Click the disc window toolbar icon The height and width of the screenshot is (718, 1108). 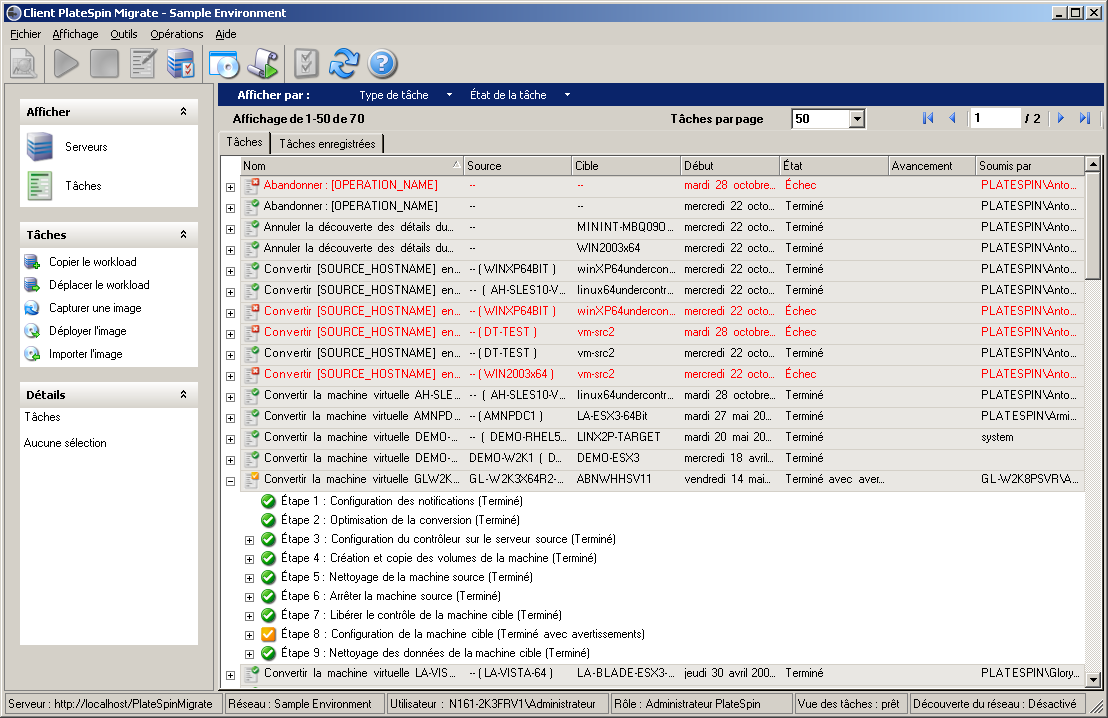[x=224, y=64]
